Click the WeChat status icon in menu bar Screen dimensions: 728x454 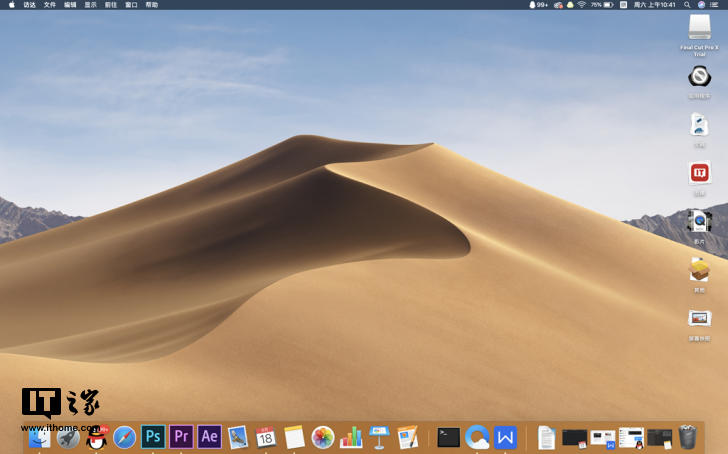tap(558, 5)
